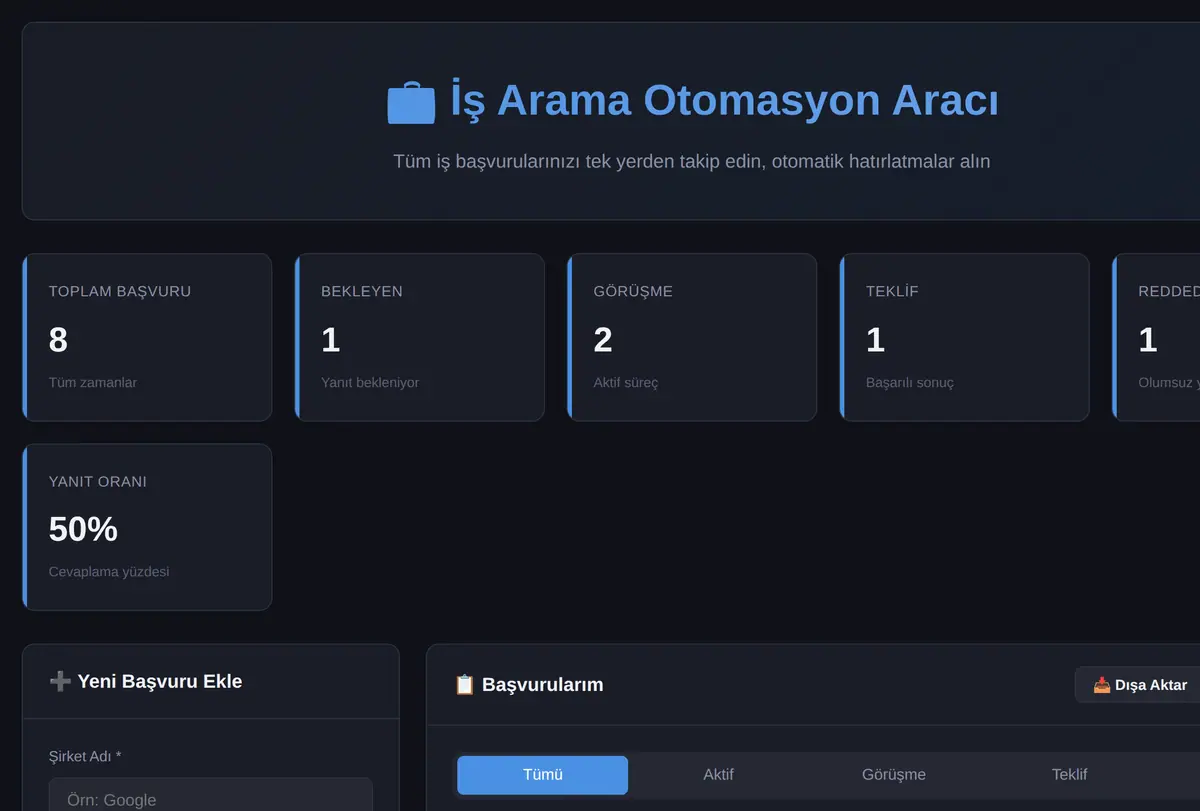
Task: Click the clipboard icon beside Başvurularım
Action: 465,685
